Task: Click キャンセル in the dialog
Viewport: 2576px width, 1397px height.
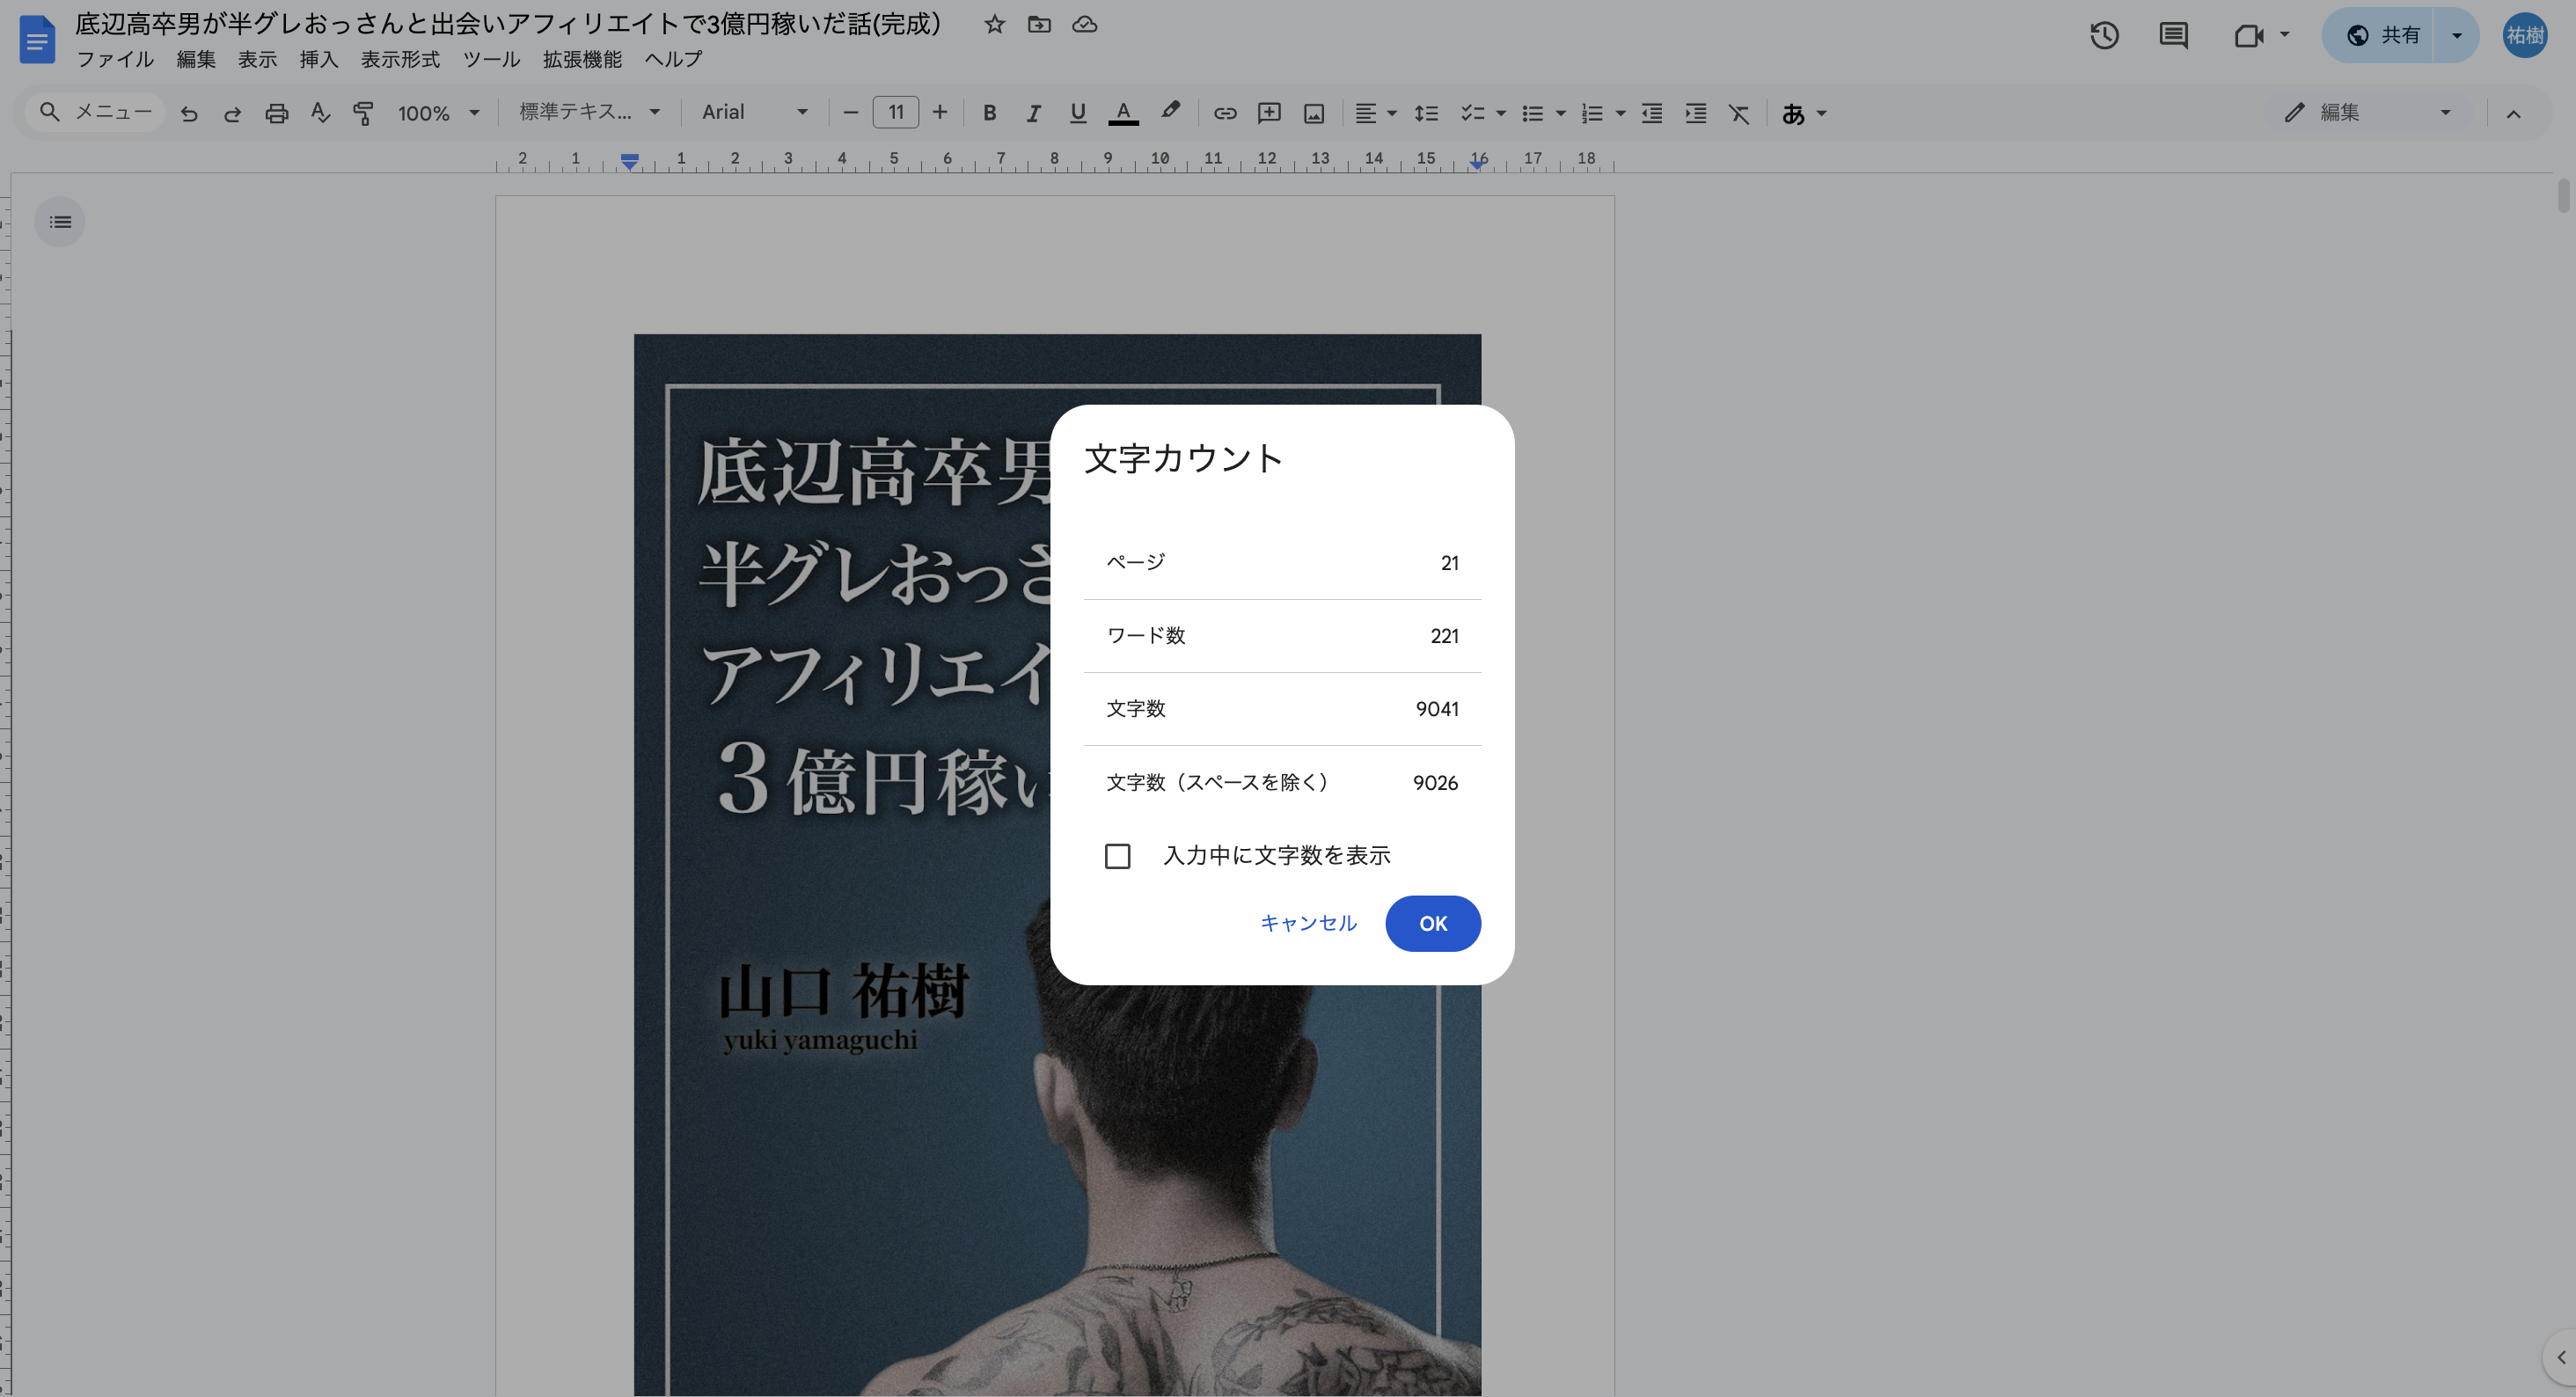Action: (x=1308, y=923)
